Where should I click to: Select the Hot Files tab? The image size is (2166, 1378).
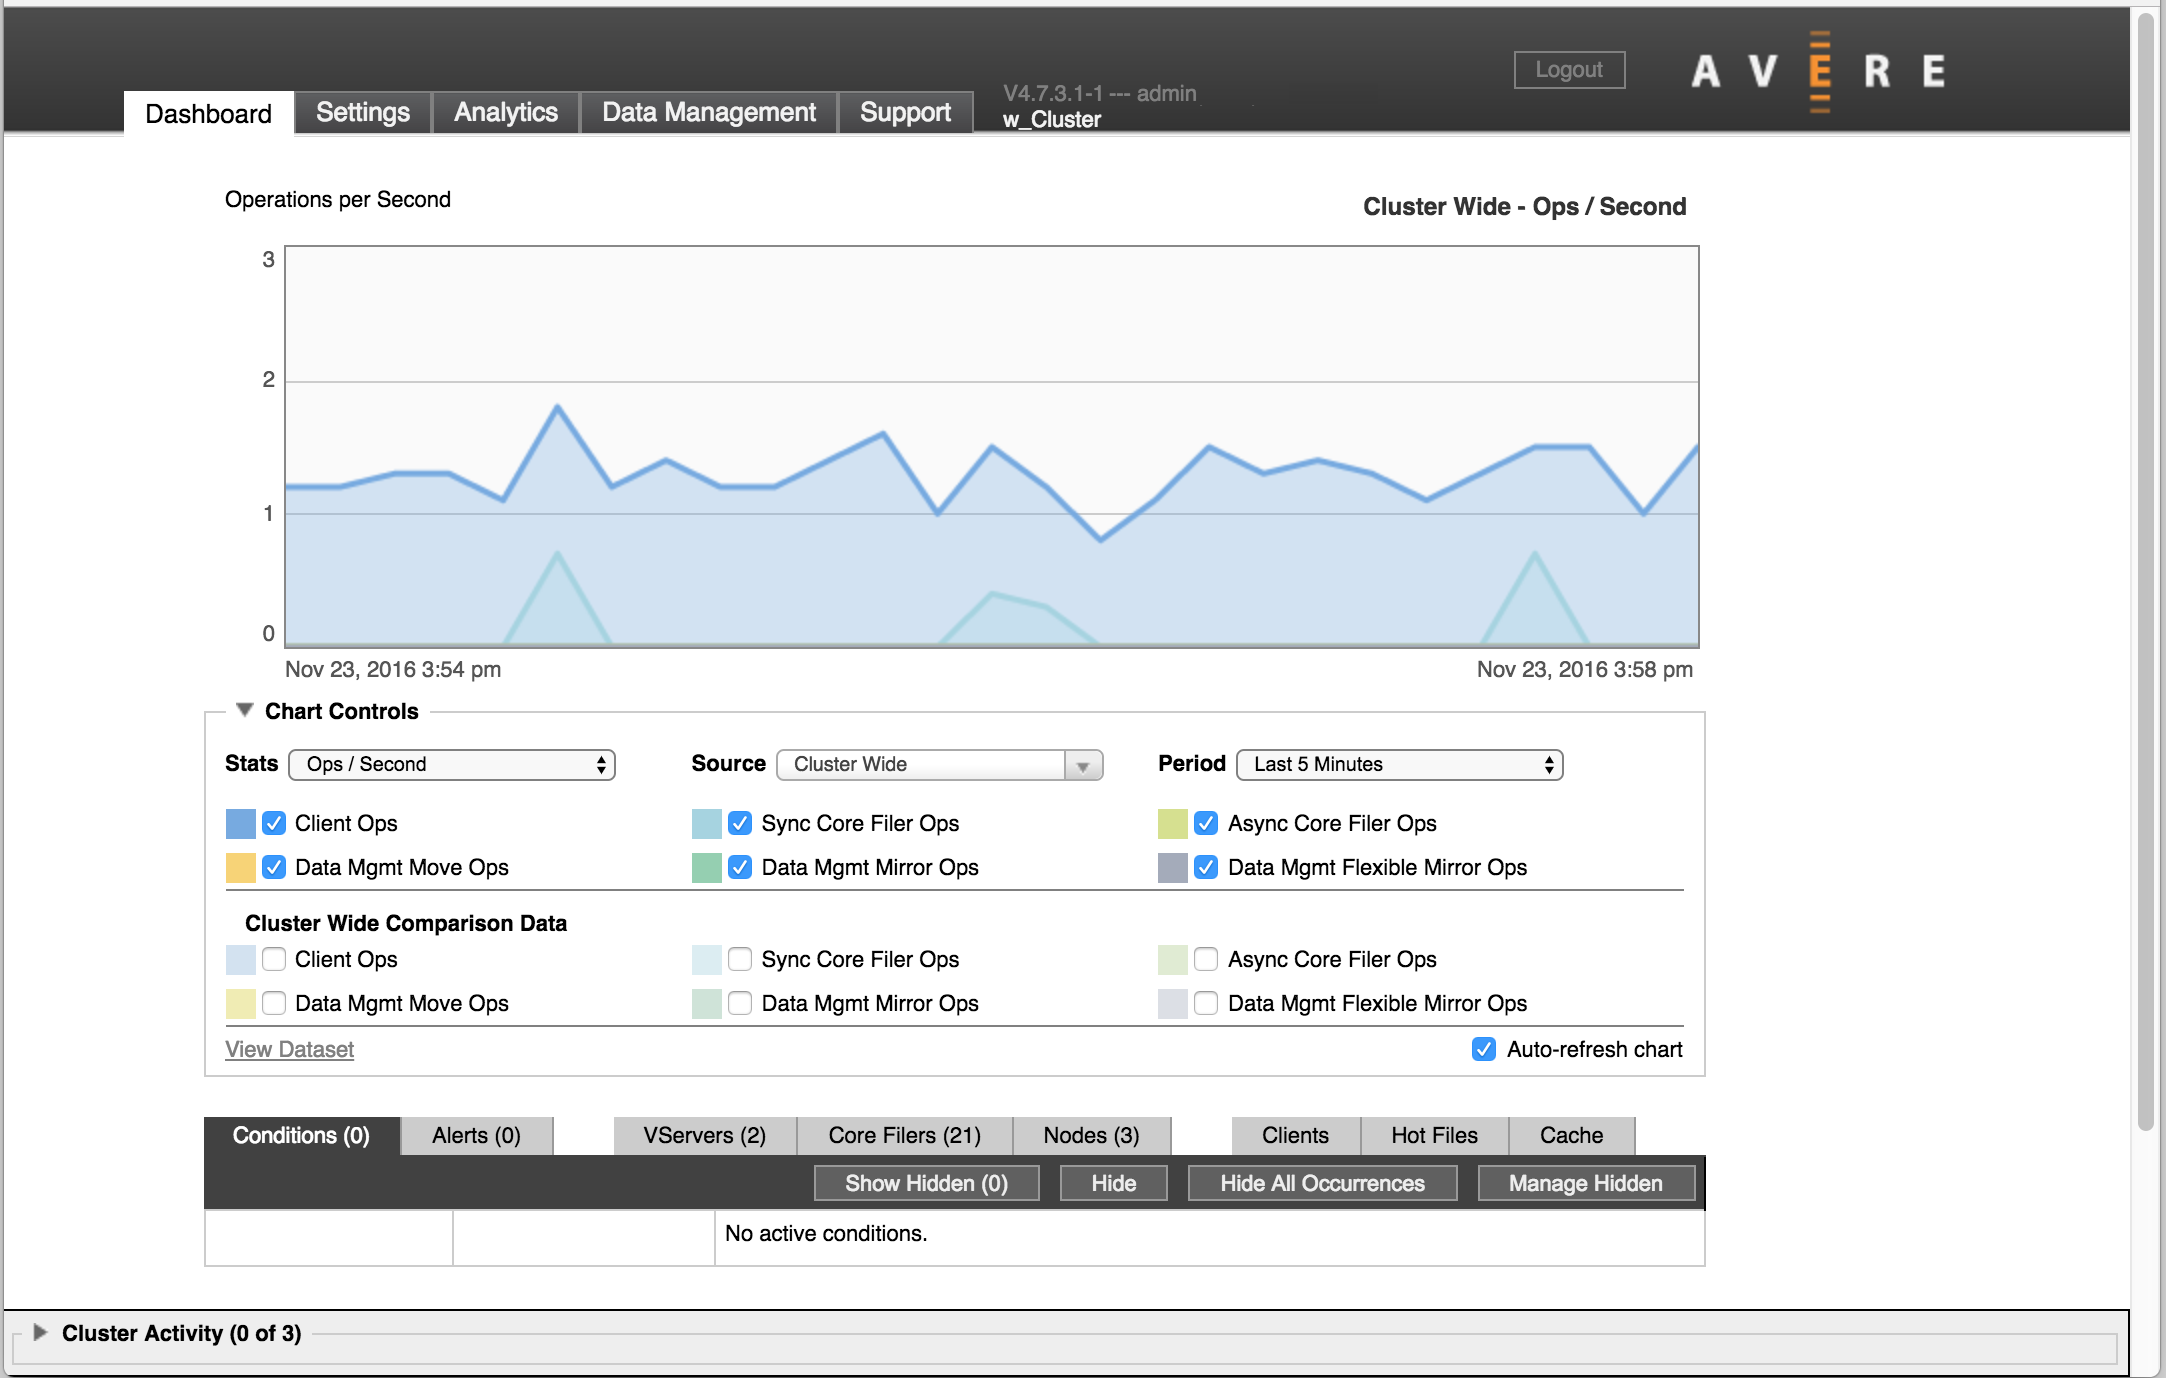[1434, 1135]
